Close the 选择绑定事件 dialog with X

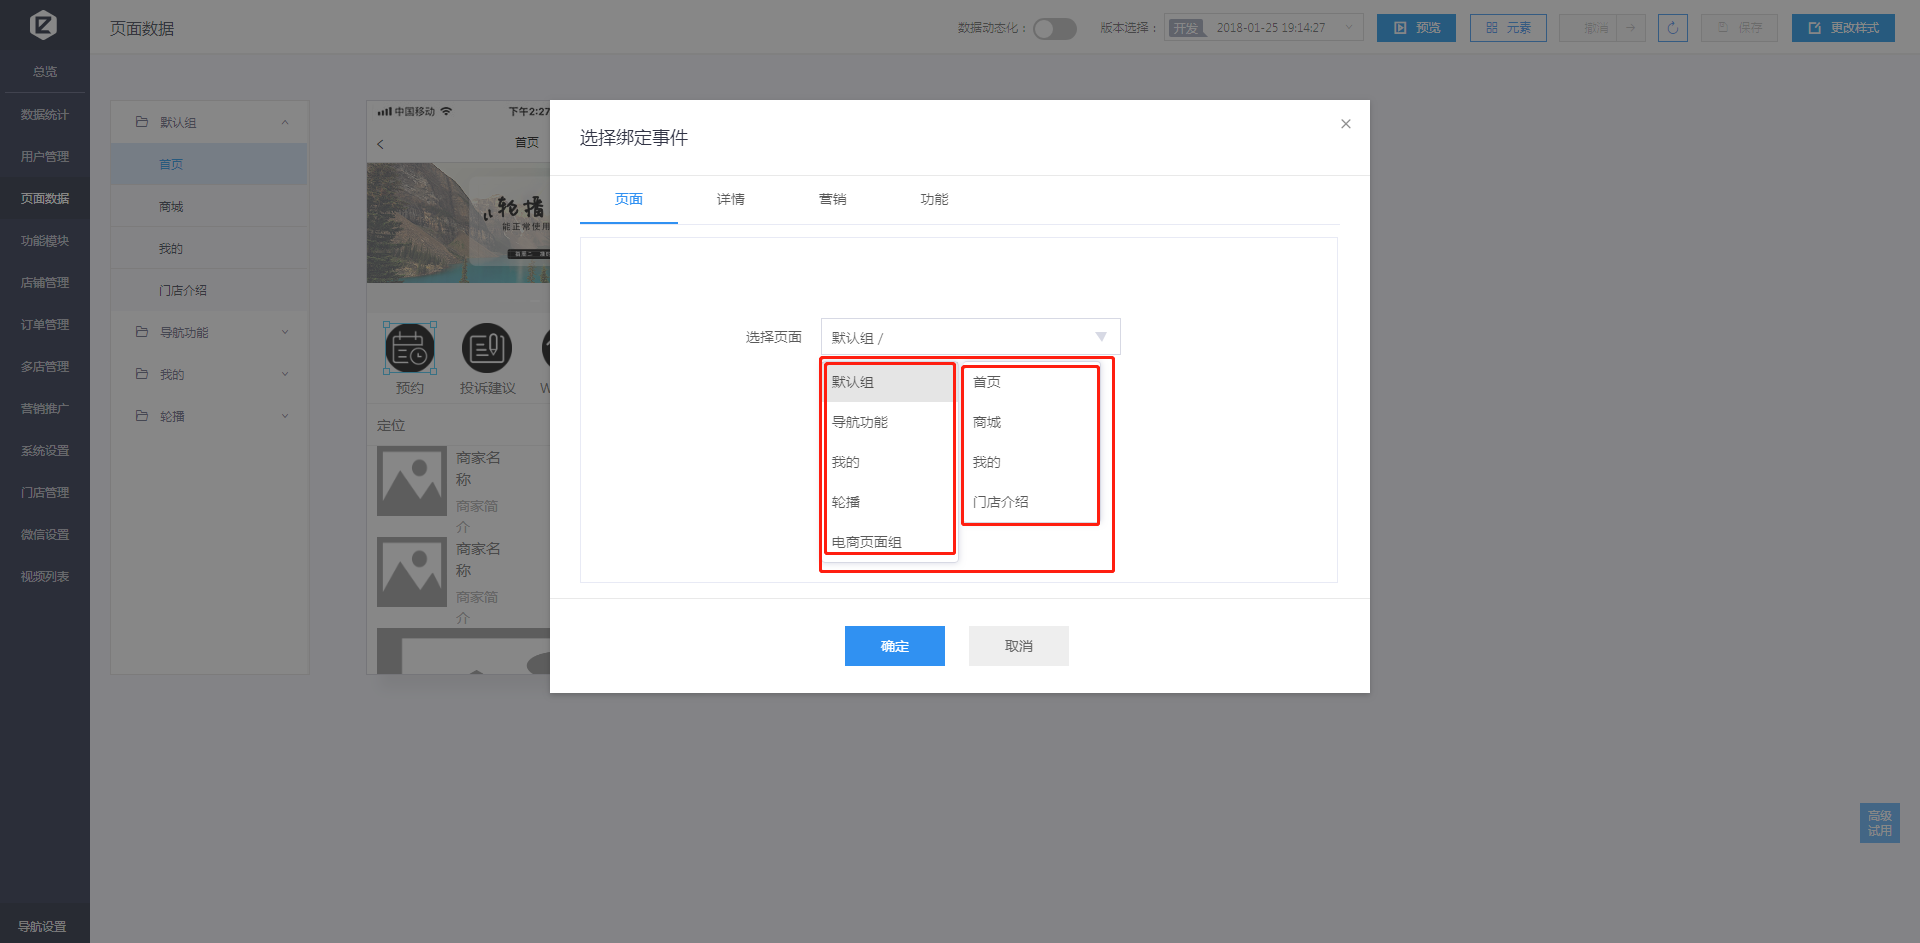click(1345, 124)
